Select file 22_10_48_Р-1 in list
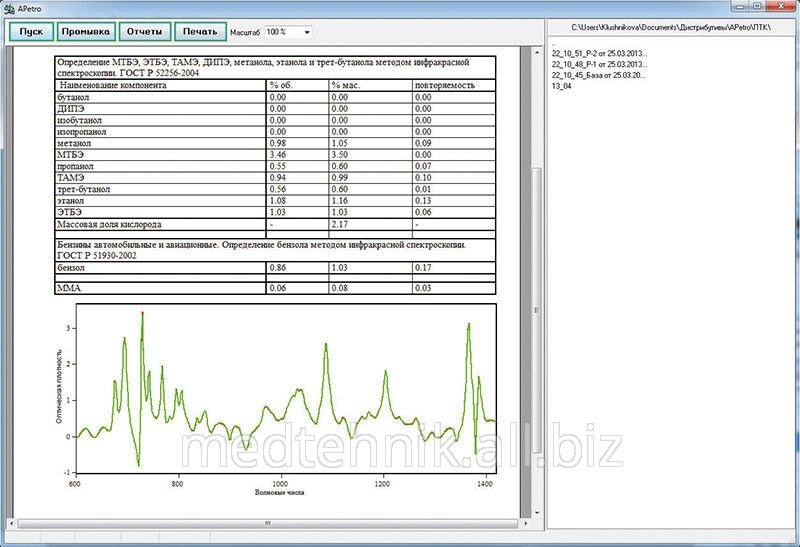Viewport: 800px width, 547px height. 600,64
